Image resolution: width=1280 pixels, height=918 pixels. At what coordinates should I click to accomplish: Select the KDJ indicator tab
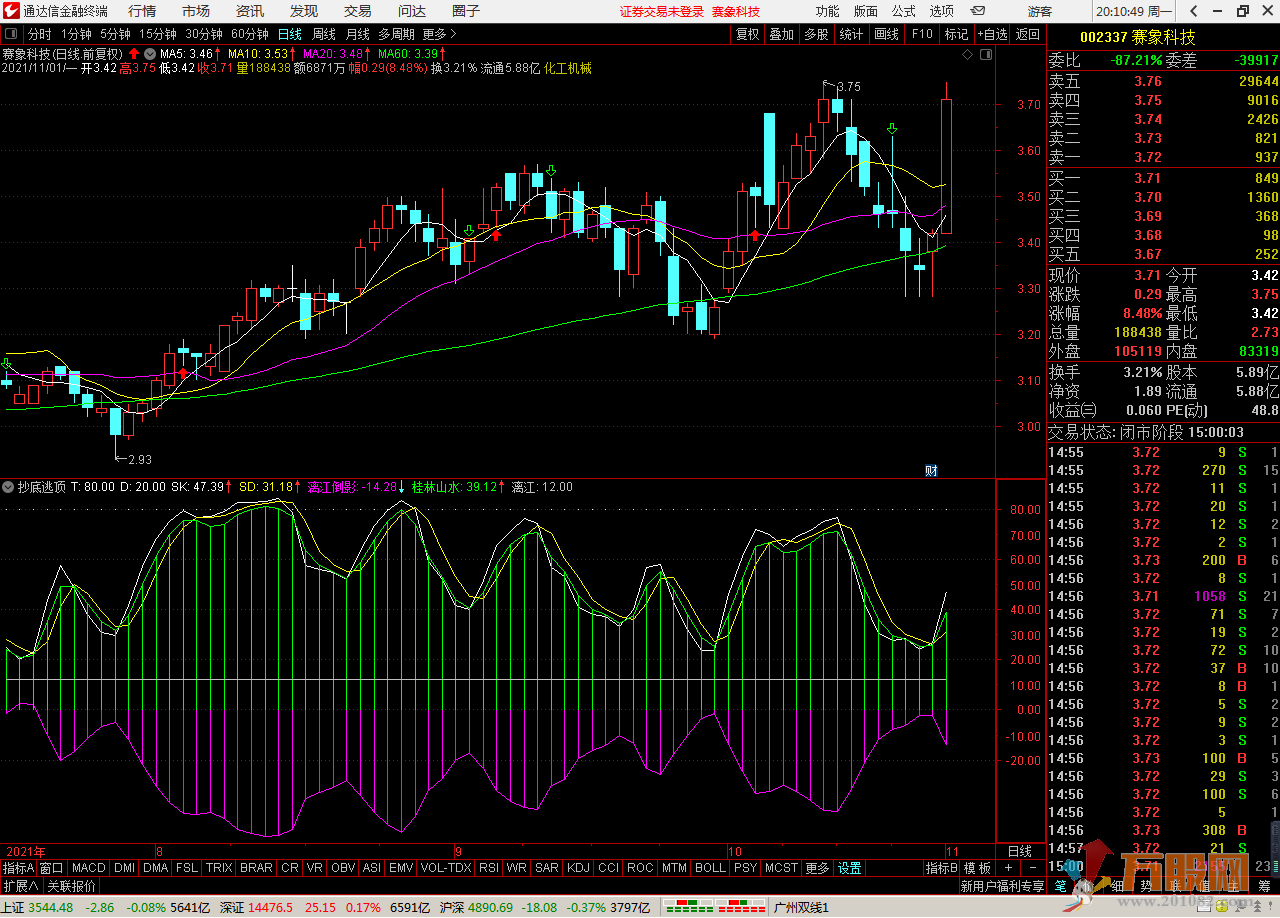(x=578, y=868)
